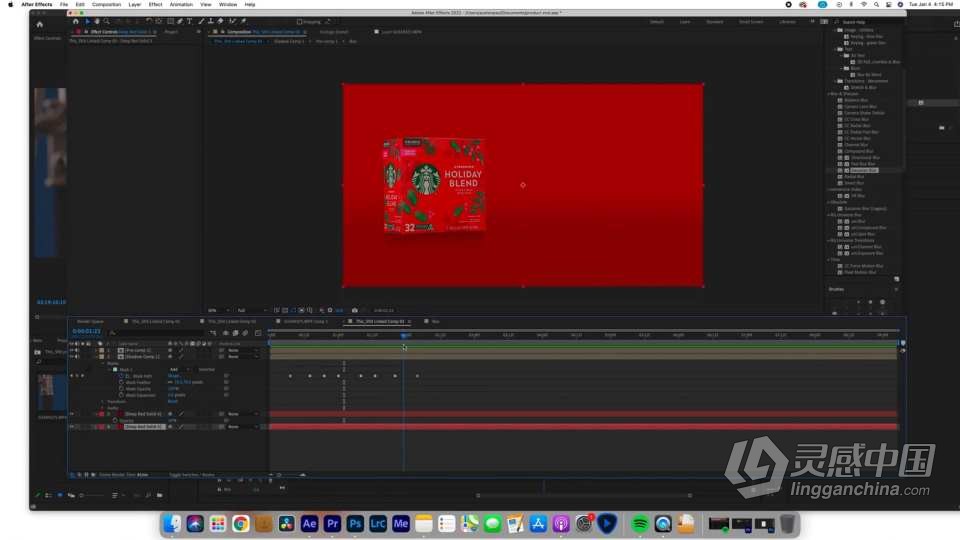Click the Mask Path stopwatch
The image size is (960, 540).
pyautogui.click(x=121, y=376)
